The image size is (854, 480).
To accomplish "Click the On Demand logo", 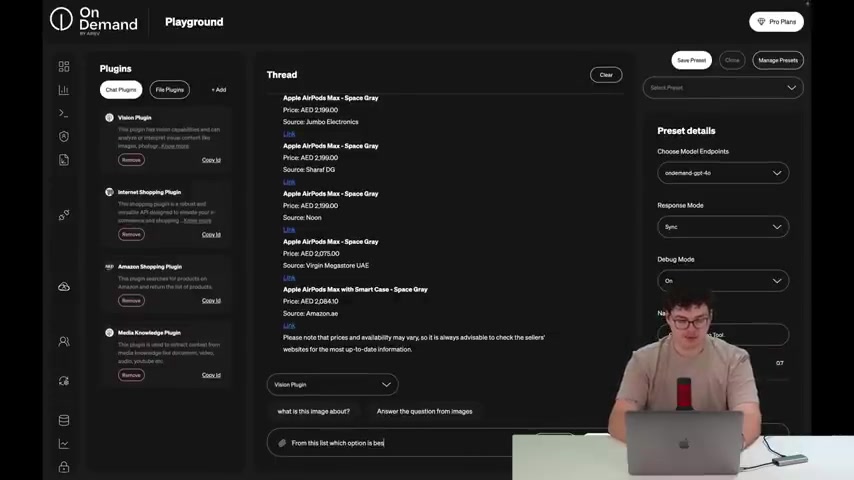I will tap(94, 21).
